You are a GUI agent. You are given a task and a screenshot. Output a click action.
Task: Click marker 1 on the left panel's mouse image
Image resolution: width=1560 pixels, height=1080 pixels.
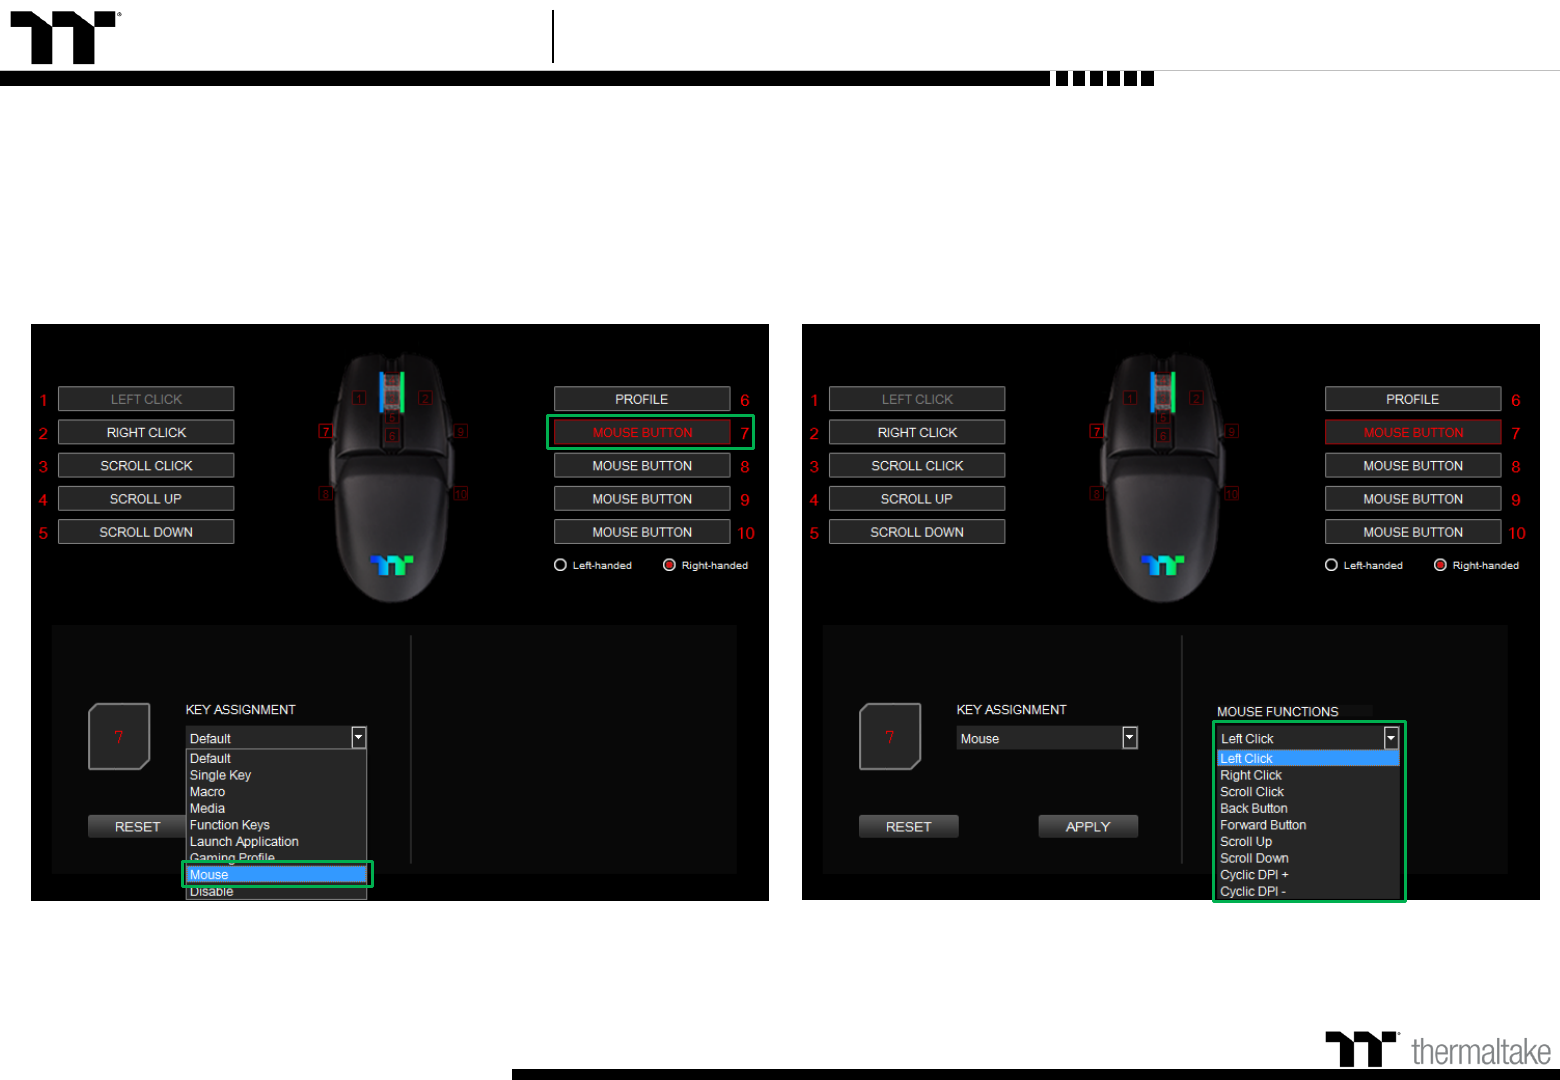pyautogui.click(x=359, y=398)
